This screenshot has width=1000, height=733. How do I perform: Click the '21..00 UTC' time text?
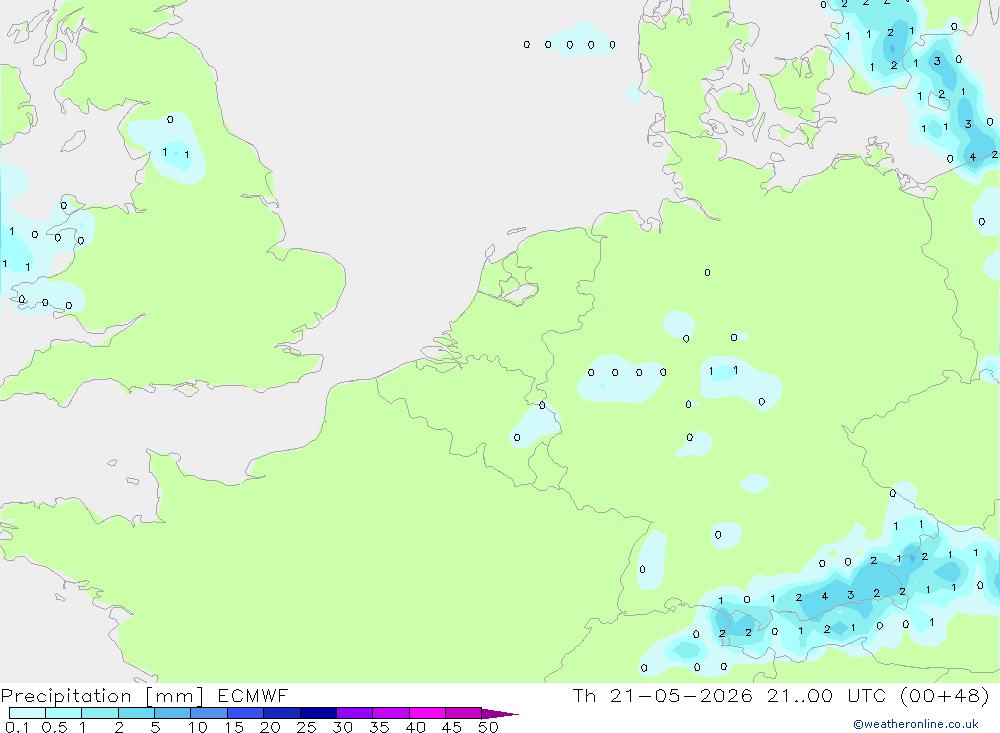(827, 696)
